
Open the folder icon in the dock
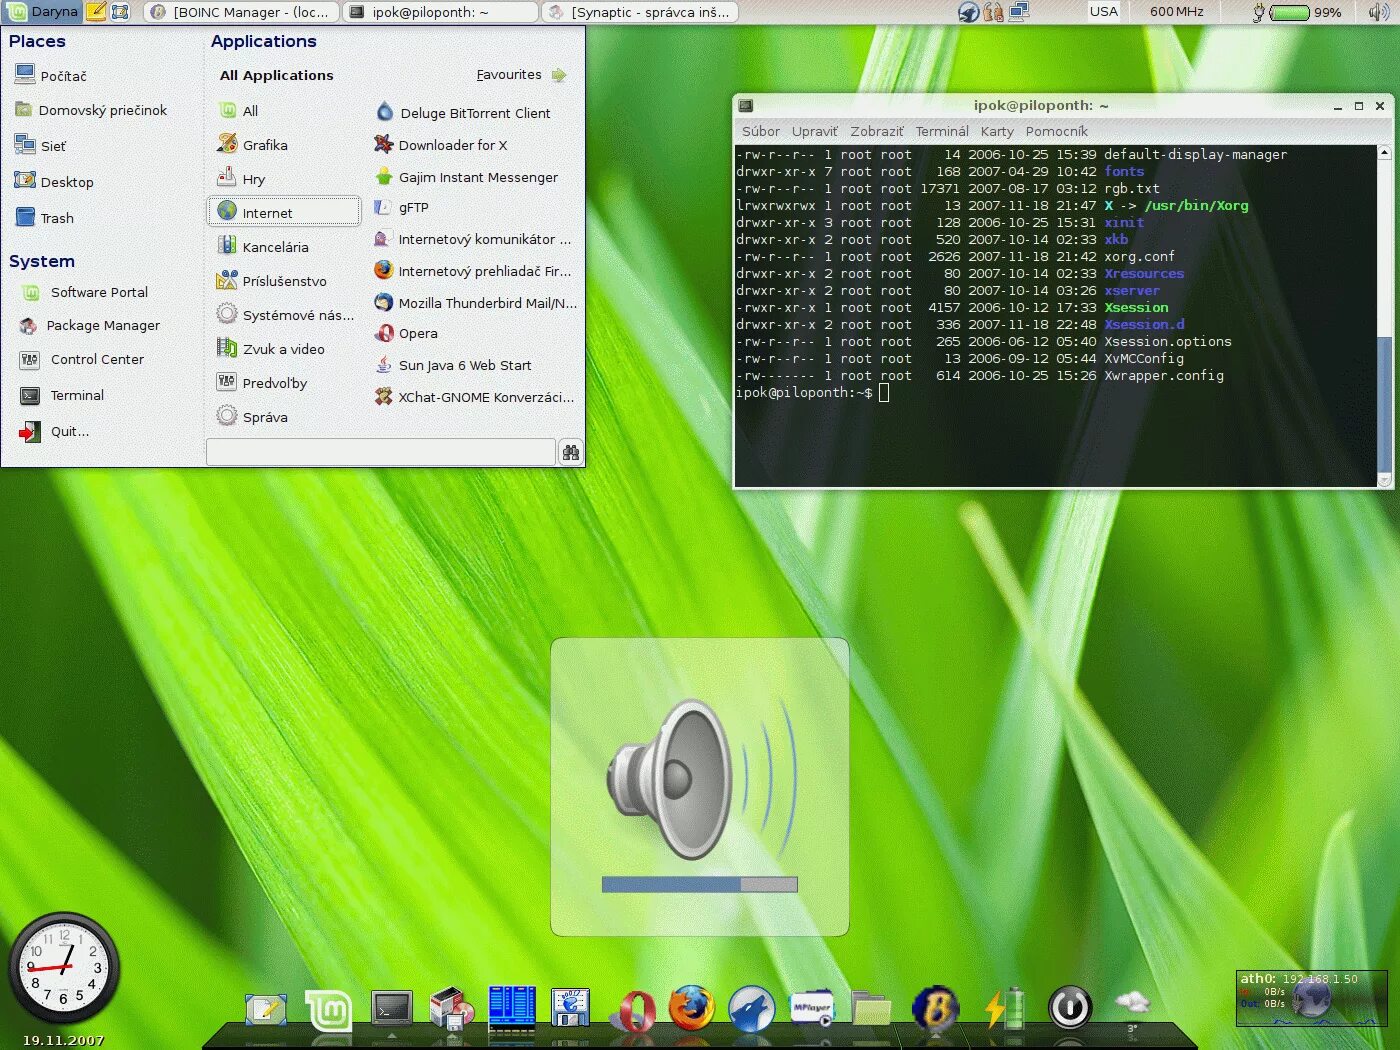click(872, 1009)
